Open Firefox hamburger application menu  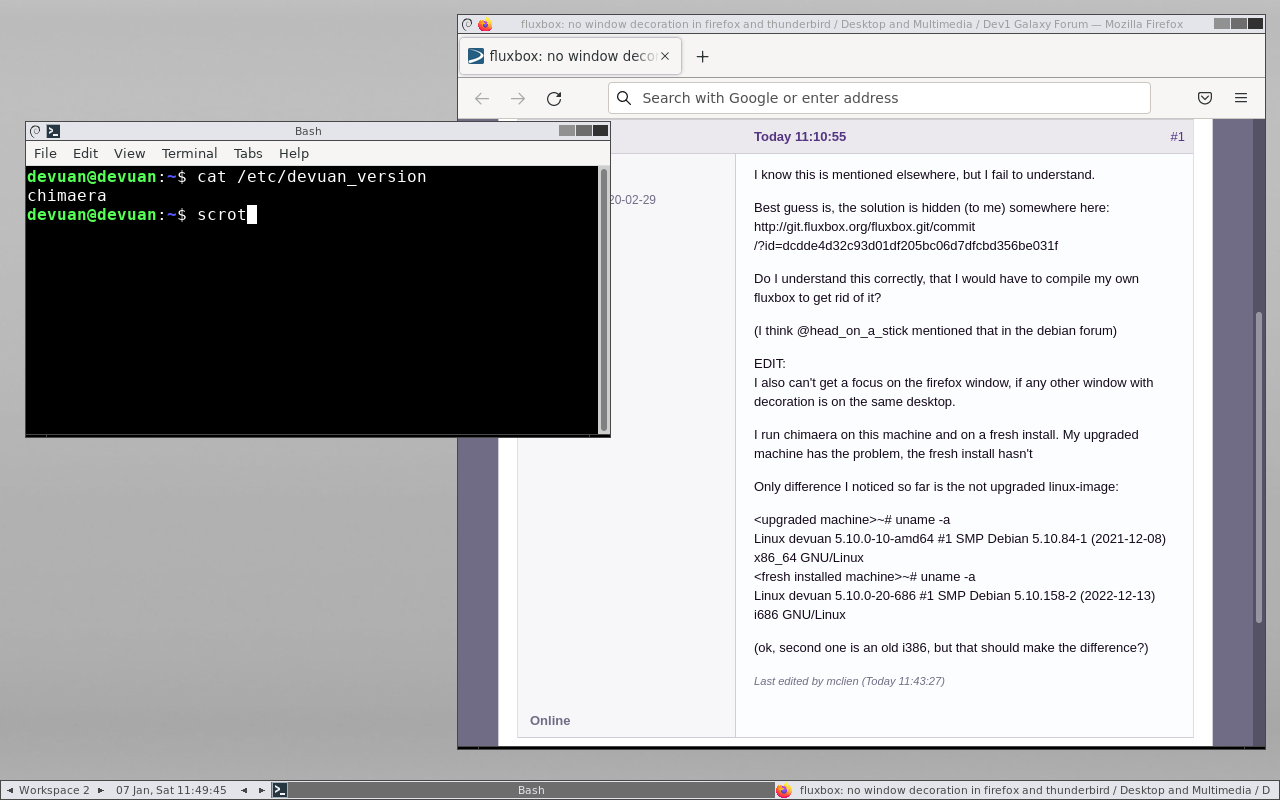pos(1241,98)
